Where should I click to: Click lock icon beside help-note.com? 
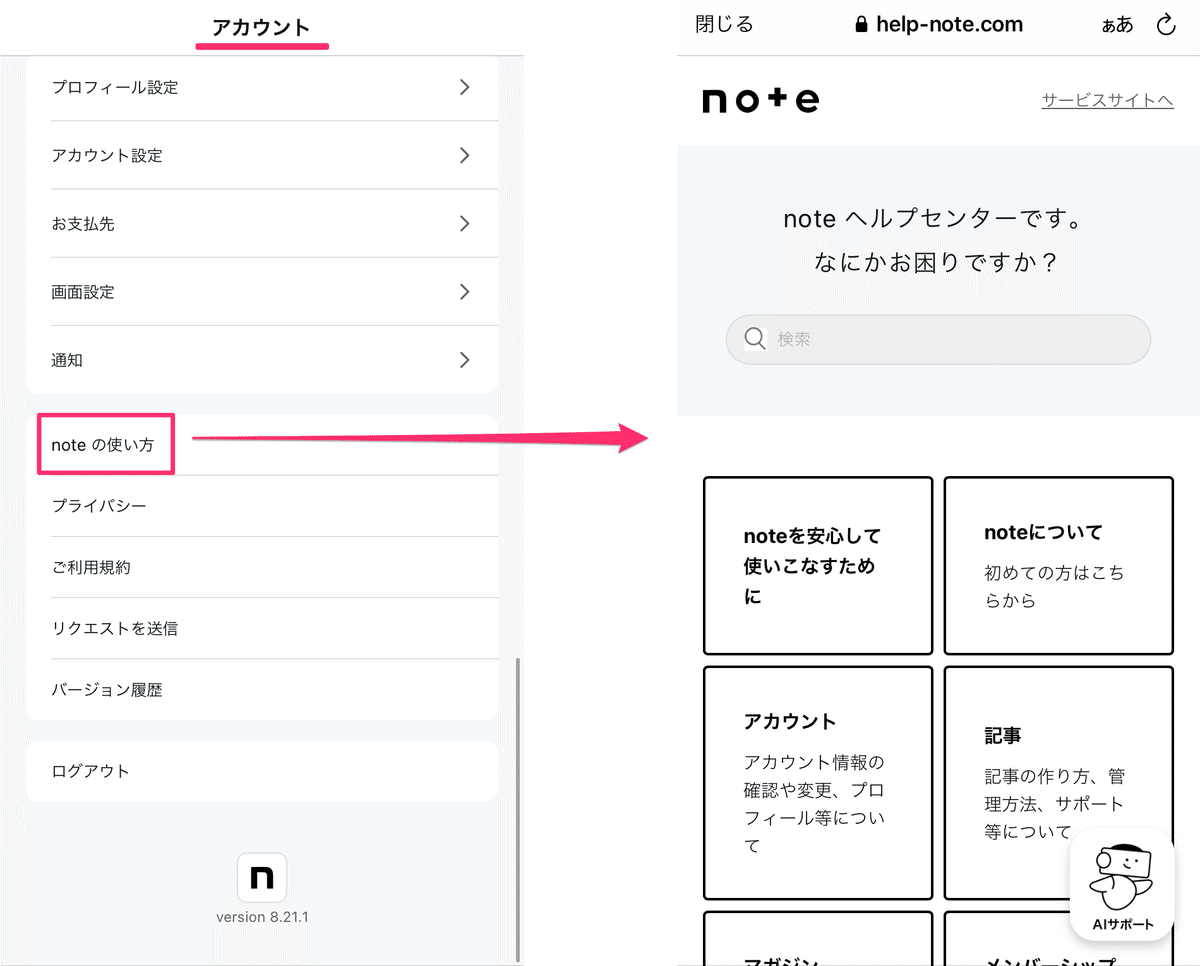(x=862, y=25)
